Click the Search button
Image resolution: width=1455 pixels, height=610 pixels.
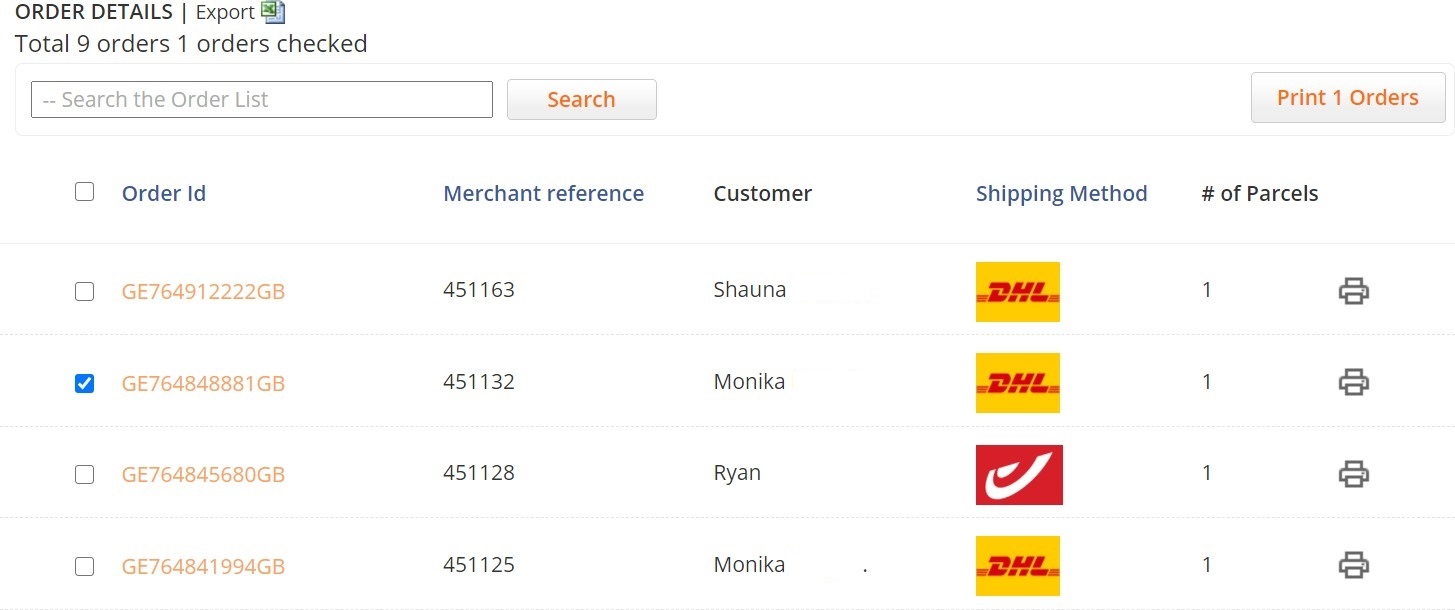click(x=582, y=99)
